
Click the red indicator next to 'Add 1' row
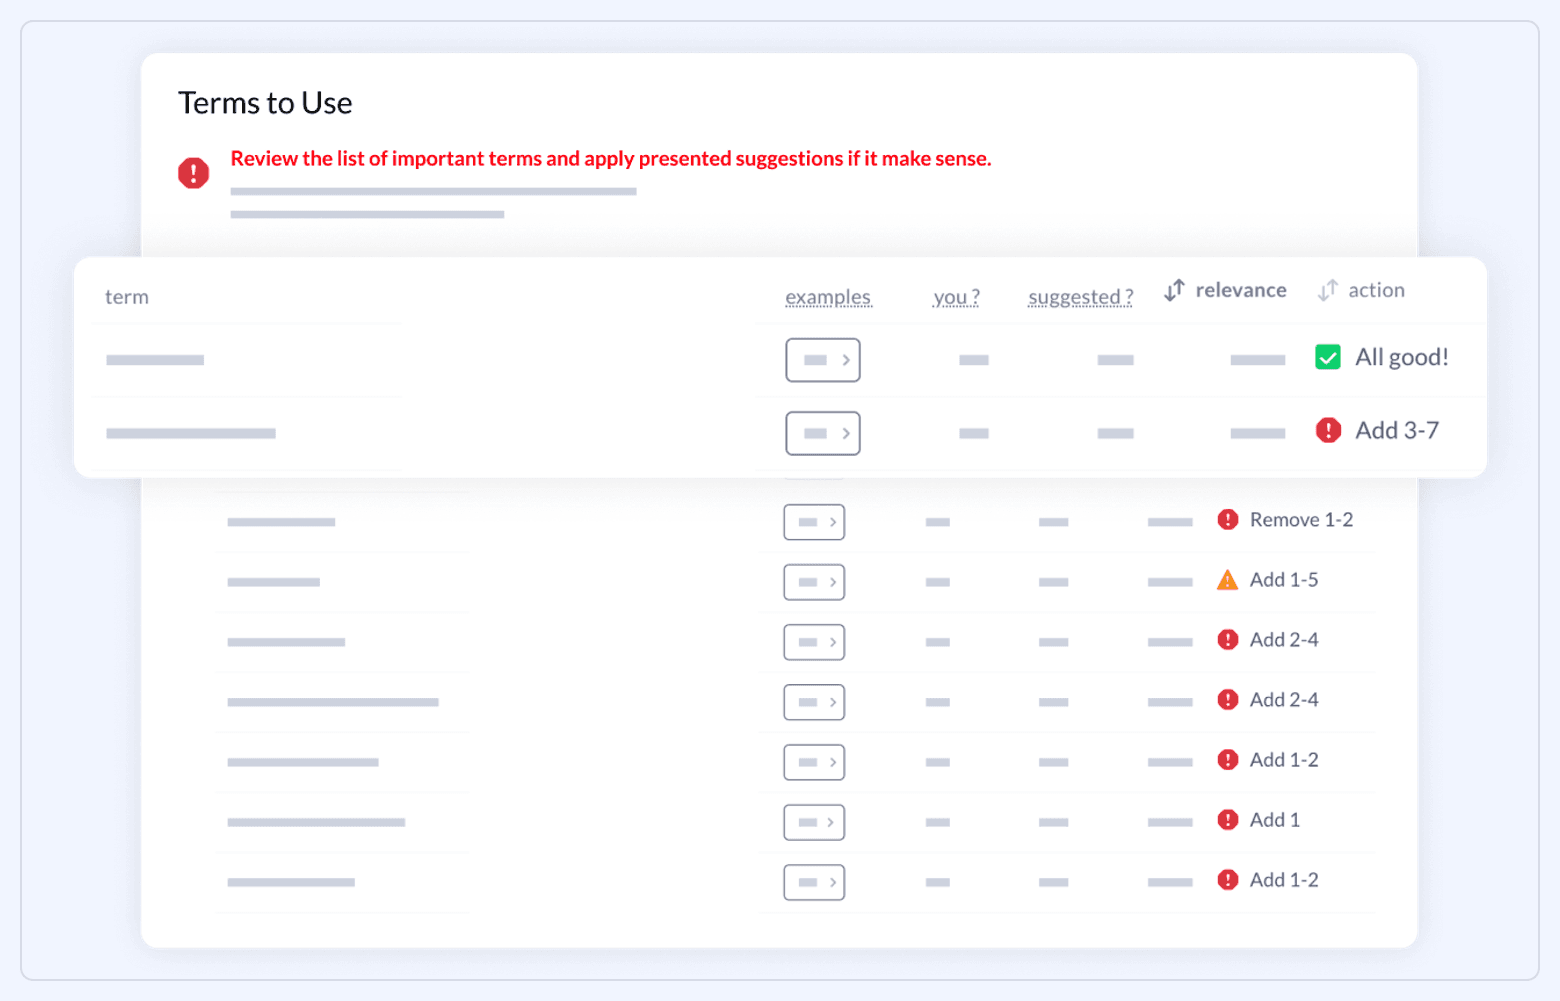pos(1228,819)
